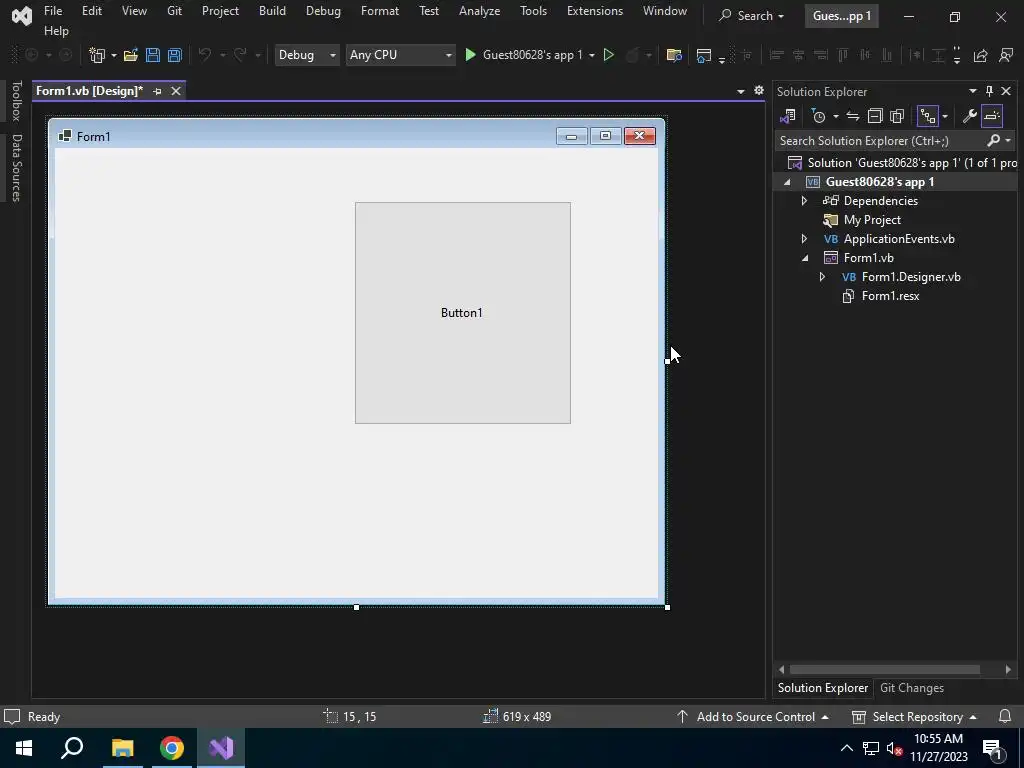Open the Git menu
Viewport: 1024px width, 768px height.
pos(174,11)
